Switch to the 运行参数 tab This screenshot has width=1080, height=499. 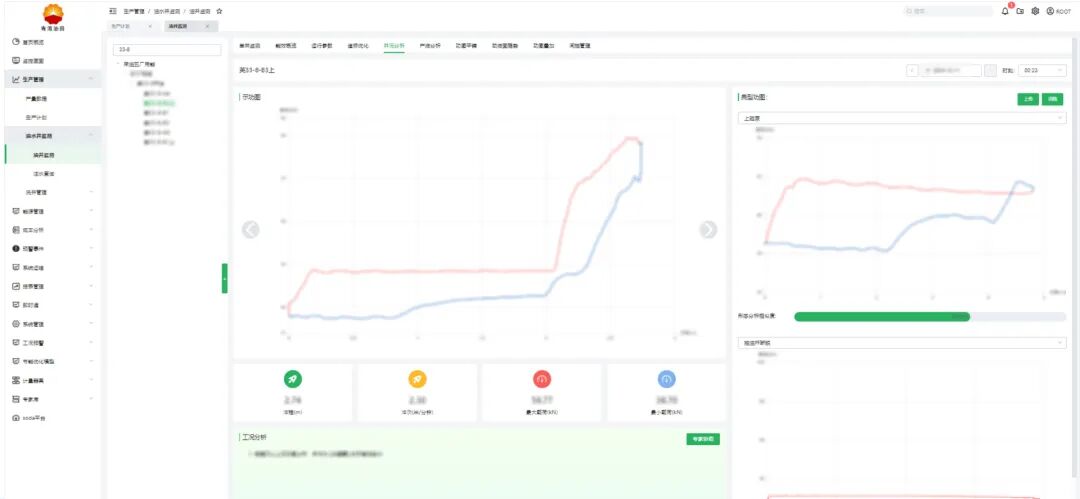[x=322, y=45]
